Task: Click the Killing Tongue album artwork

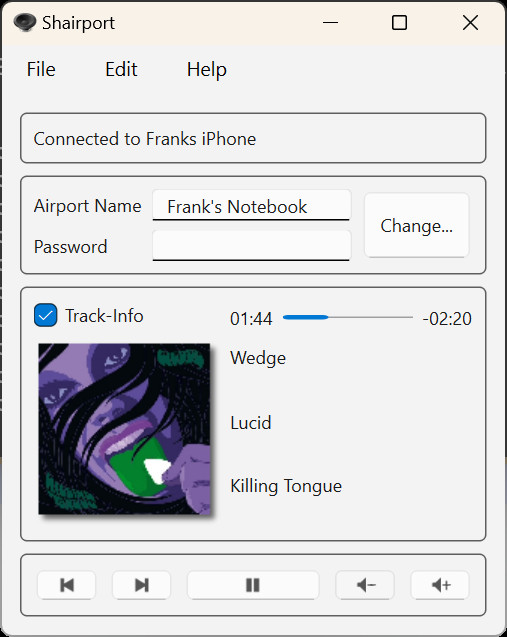Action: (x=124, y=429)
